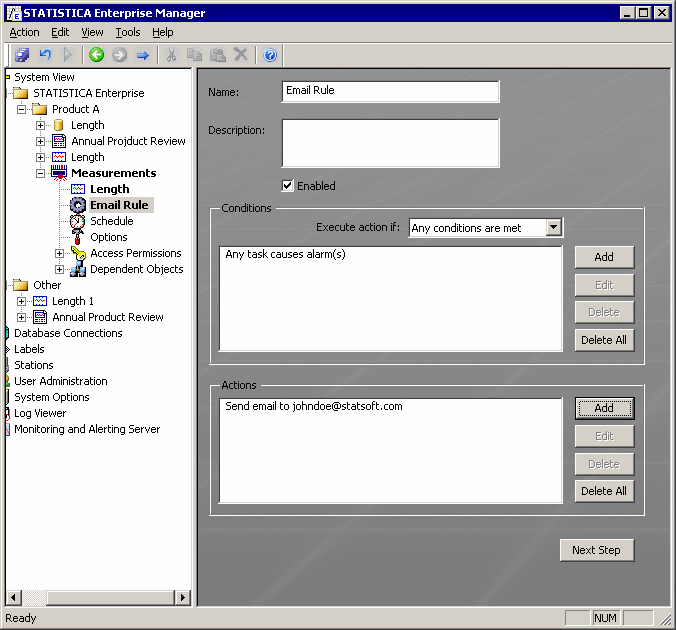Viewport: 676px width, 630px height.
Task: Click in the Name input field
Action: (390, 91)
